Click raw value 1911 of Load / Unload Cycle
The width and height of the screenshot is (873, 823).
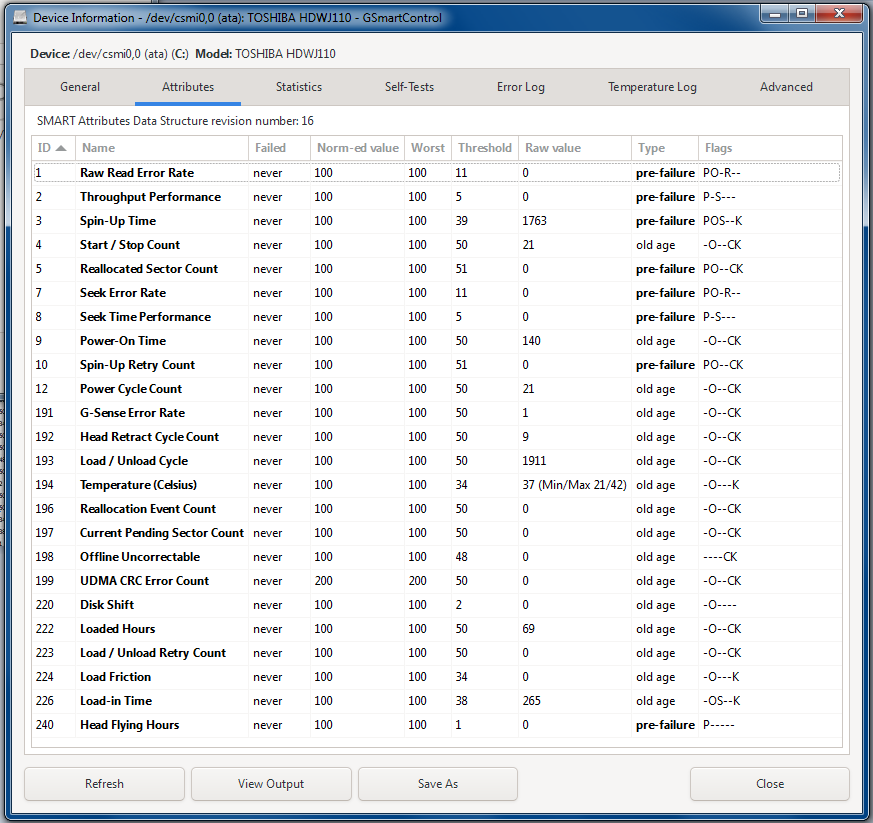534,461
